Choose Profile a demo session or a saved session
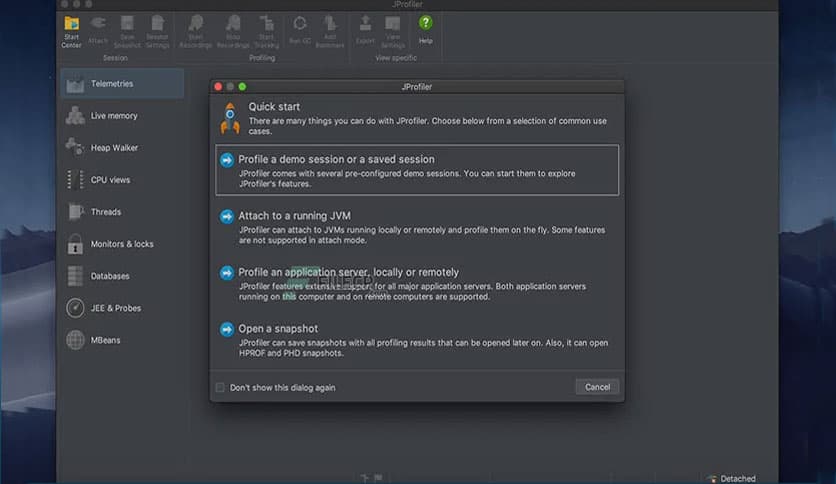Screen dimensions: 836x484 [417, 170]
